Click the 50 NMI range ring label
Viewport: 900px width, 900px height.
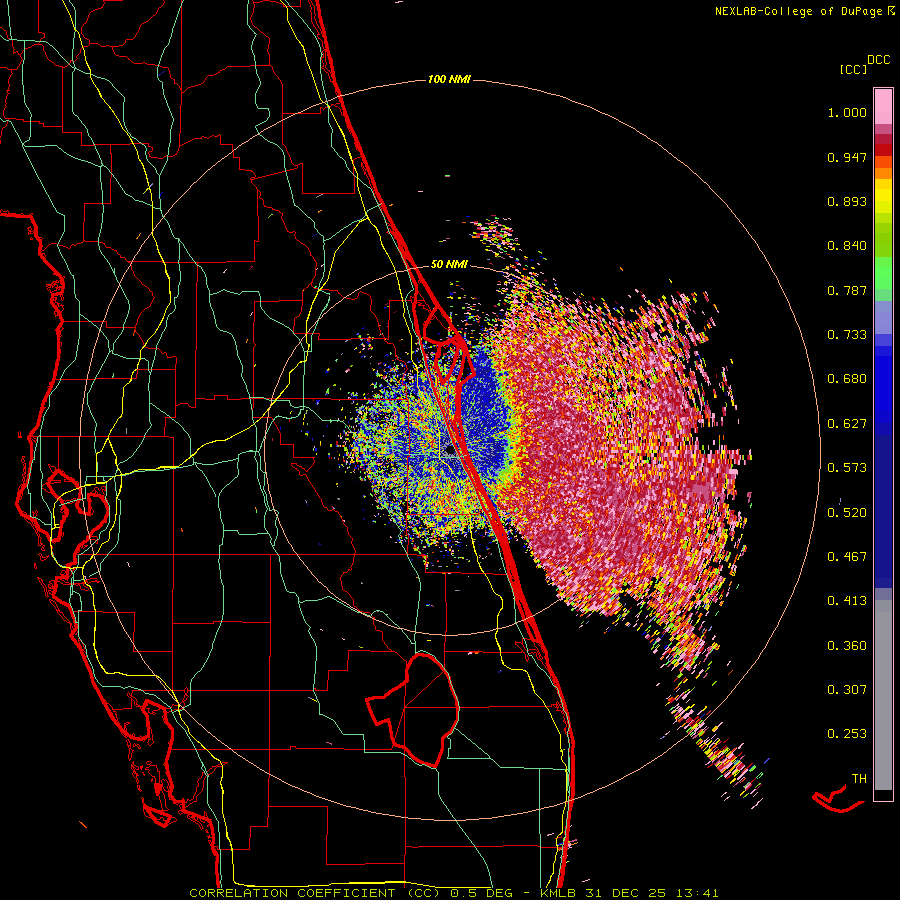[x=449, y=265]
